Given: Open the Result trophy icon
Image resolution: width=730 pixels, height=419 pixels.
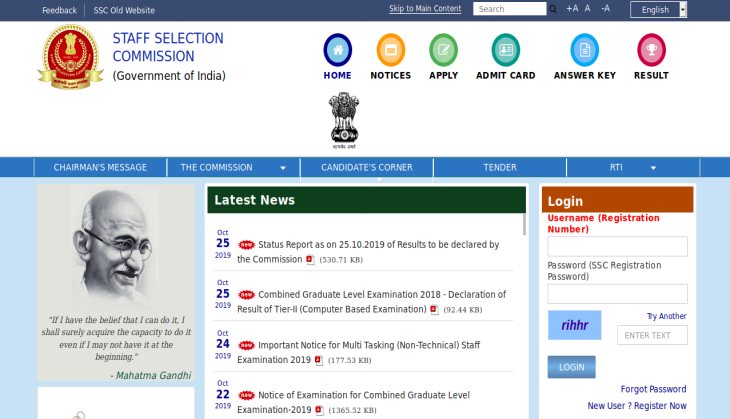Looking at the screenshot, I should tap(651, 50).
